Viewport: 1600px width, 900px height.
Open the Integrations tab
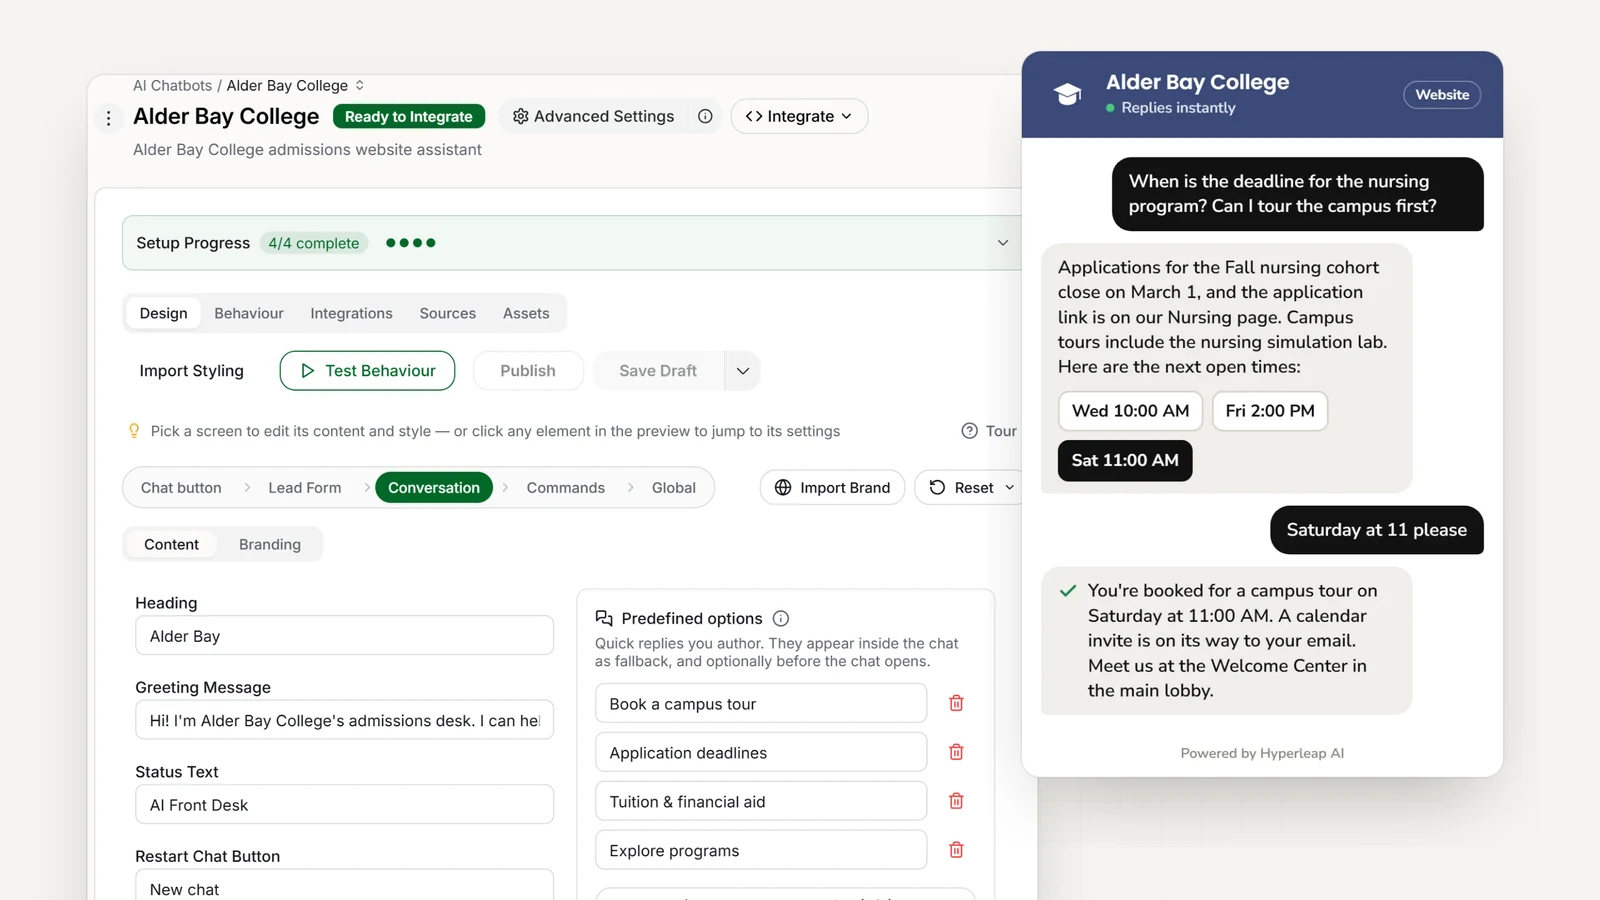351,313
